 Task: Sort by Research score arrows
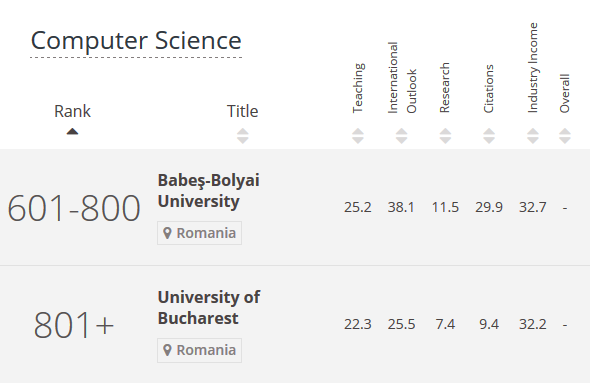[445, 136]
